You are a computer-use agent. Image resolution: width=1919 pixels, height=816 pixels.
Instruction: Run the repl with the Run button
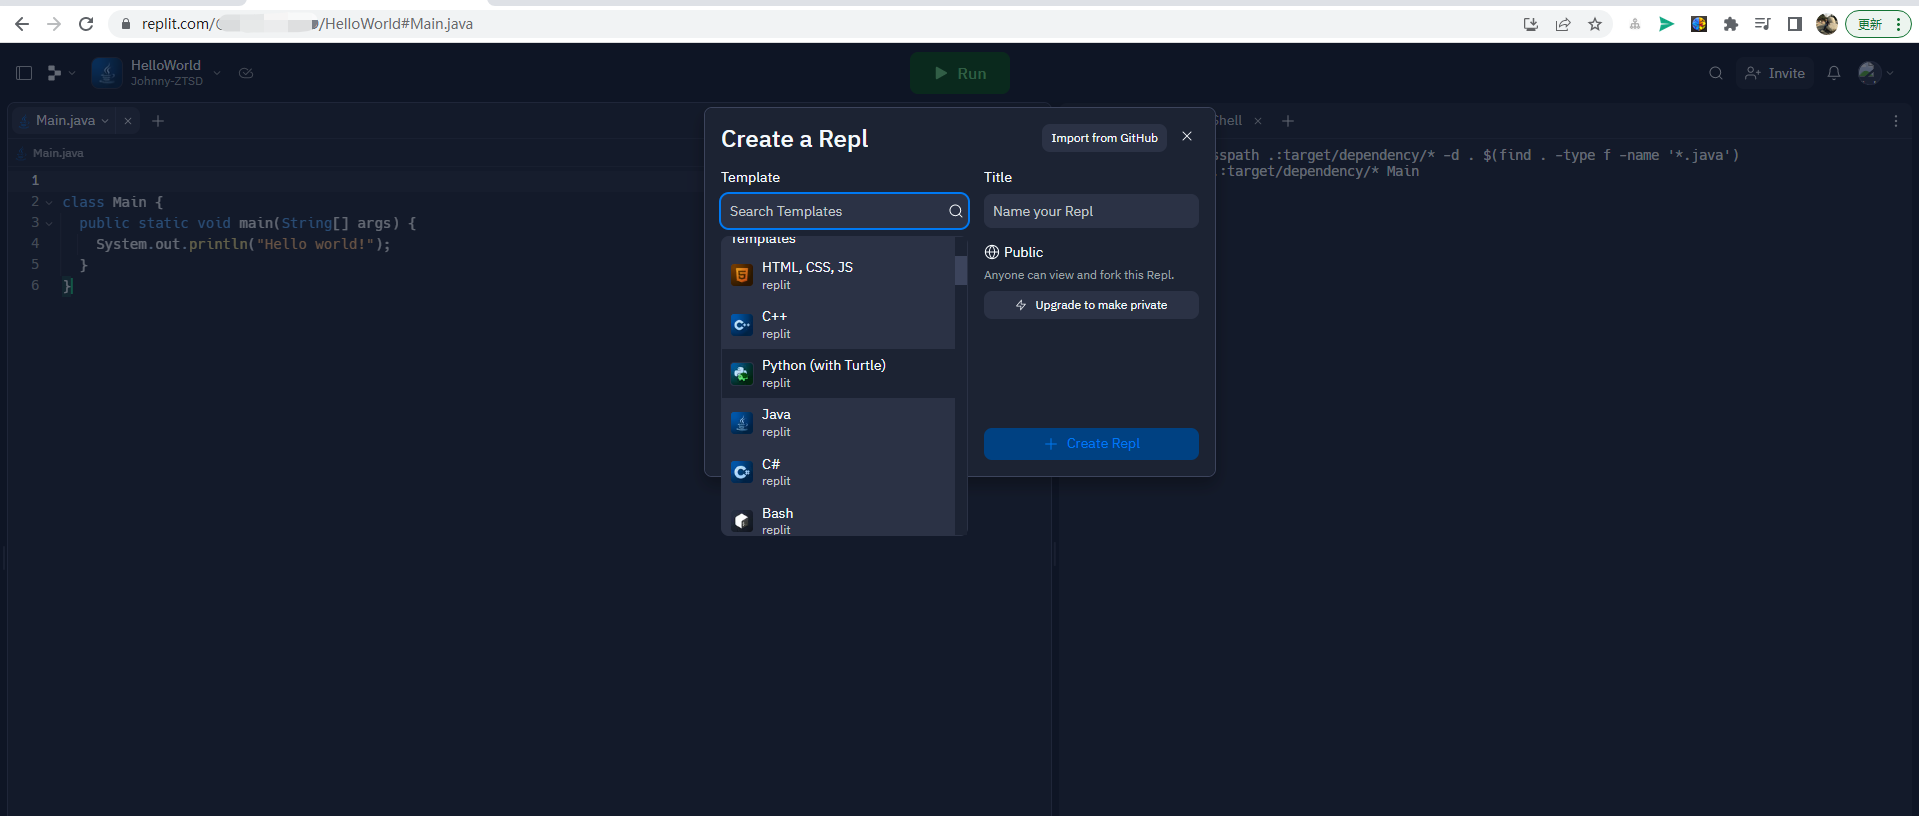pyautogui.click(x=960, y=73)
